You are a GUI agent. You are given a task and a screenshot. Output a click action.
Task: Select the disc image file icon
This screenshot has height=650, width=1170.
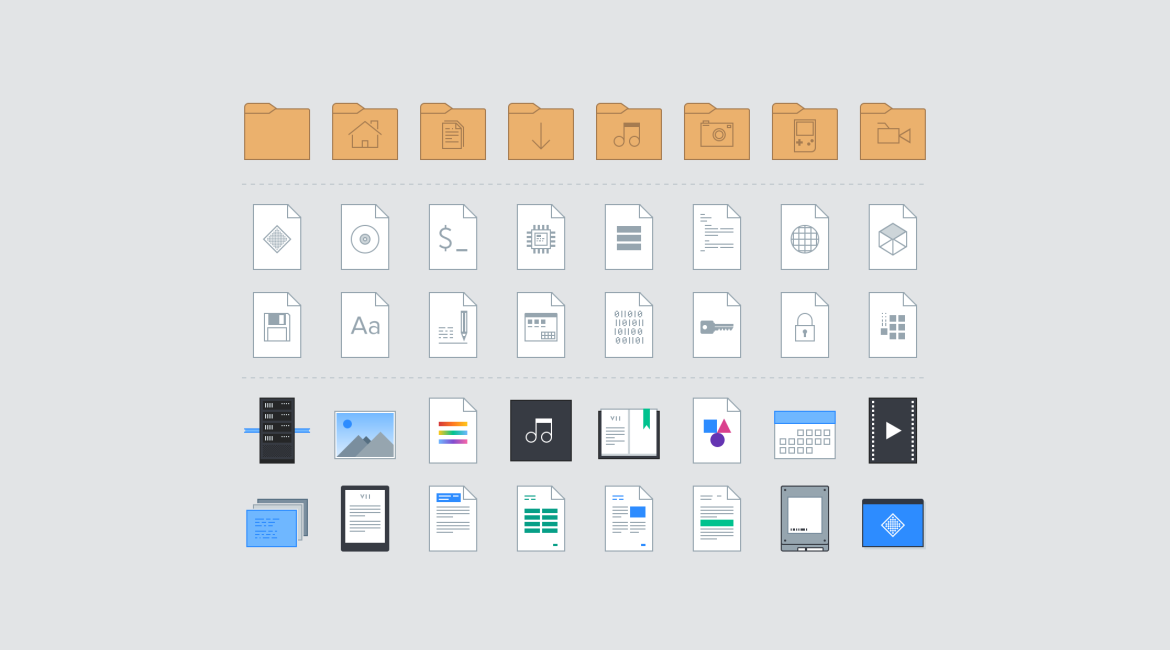click(364, 238)
